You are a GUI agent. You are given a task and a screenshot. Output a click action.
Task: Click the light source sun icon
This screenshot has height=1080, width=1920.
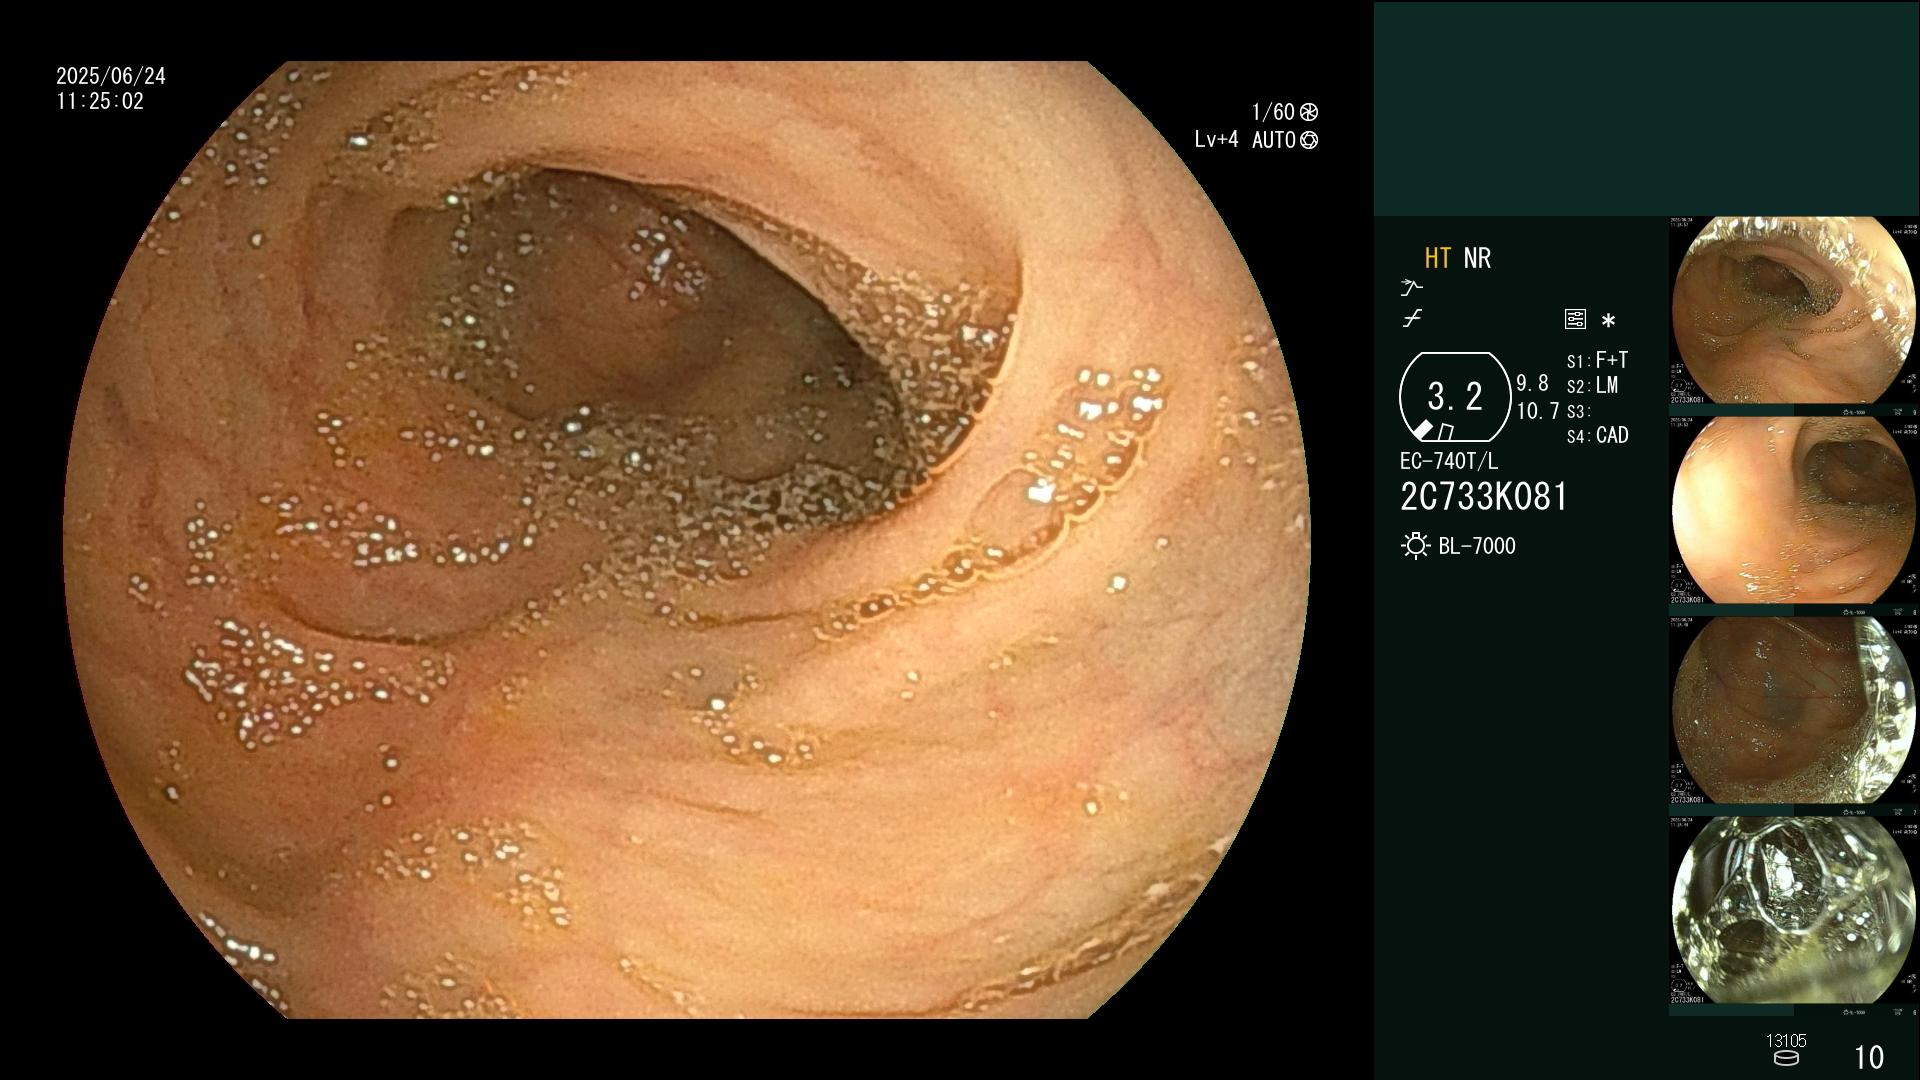(x=1415, y=546)
